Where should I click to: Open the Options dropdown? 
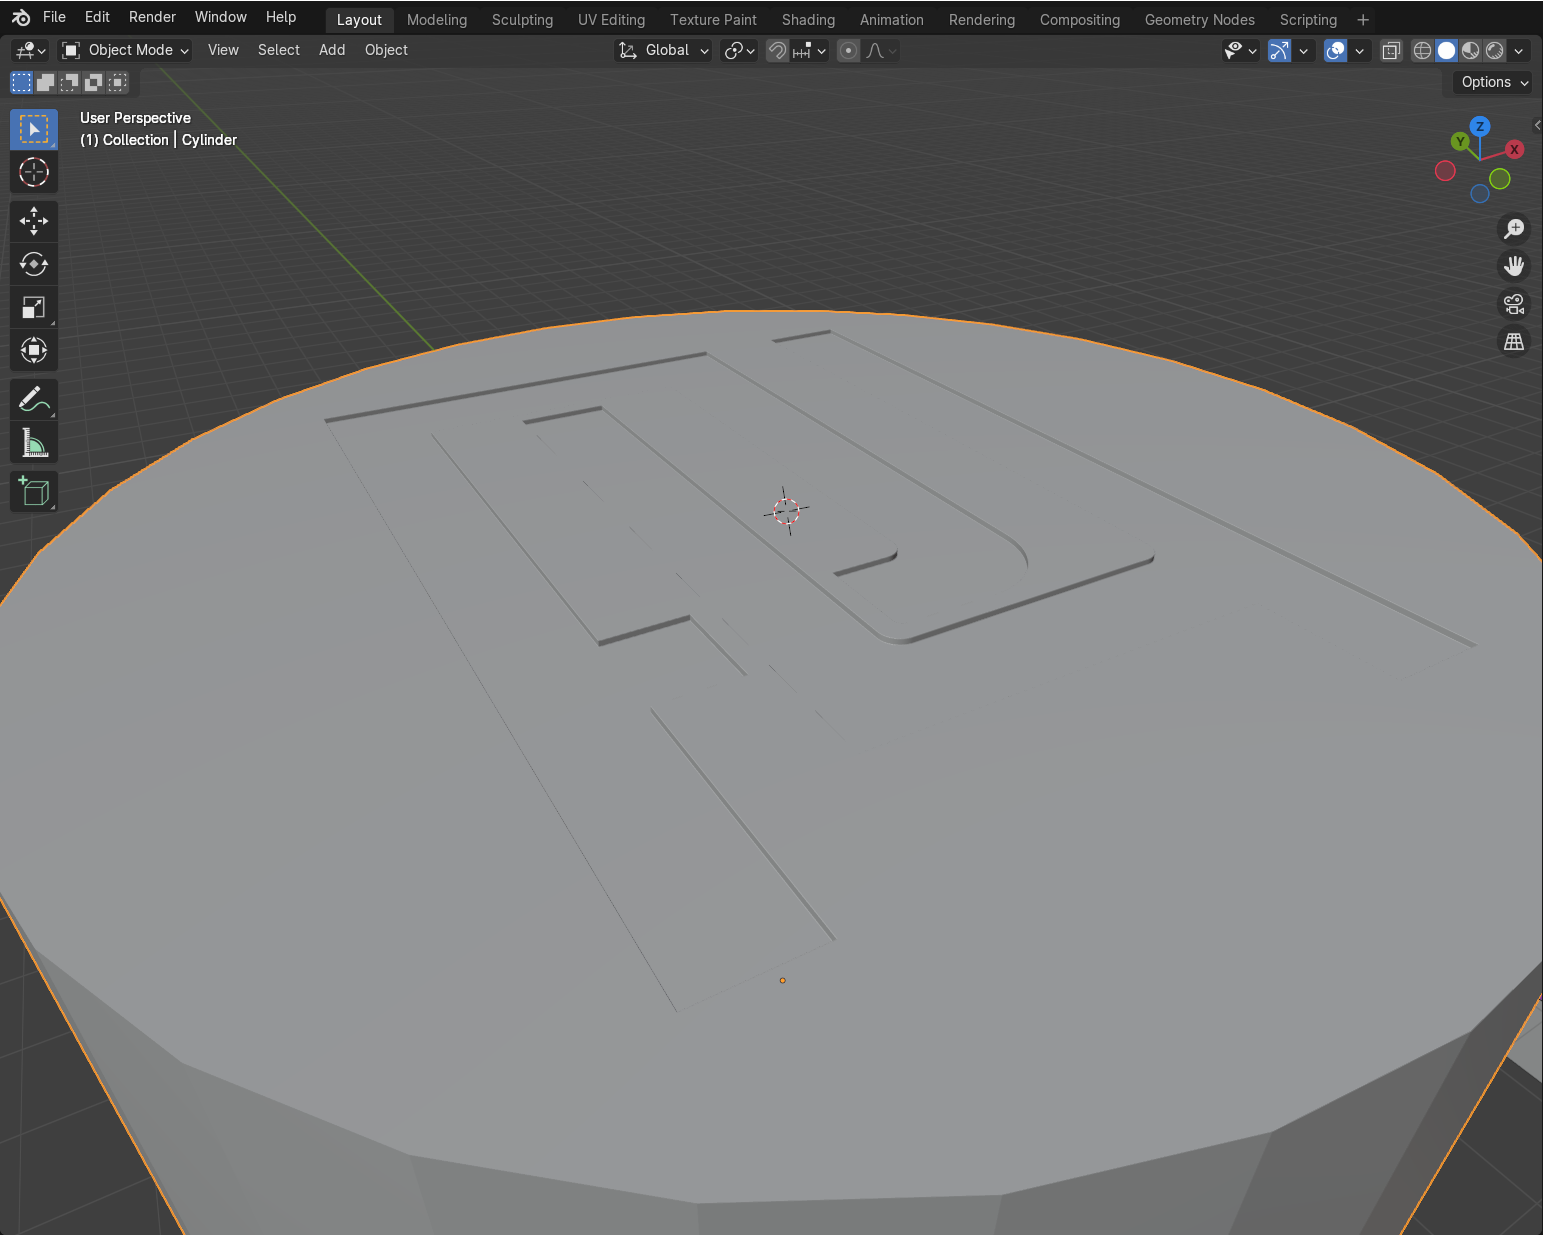pyautogui.click(x=1493, y=82)
